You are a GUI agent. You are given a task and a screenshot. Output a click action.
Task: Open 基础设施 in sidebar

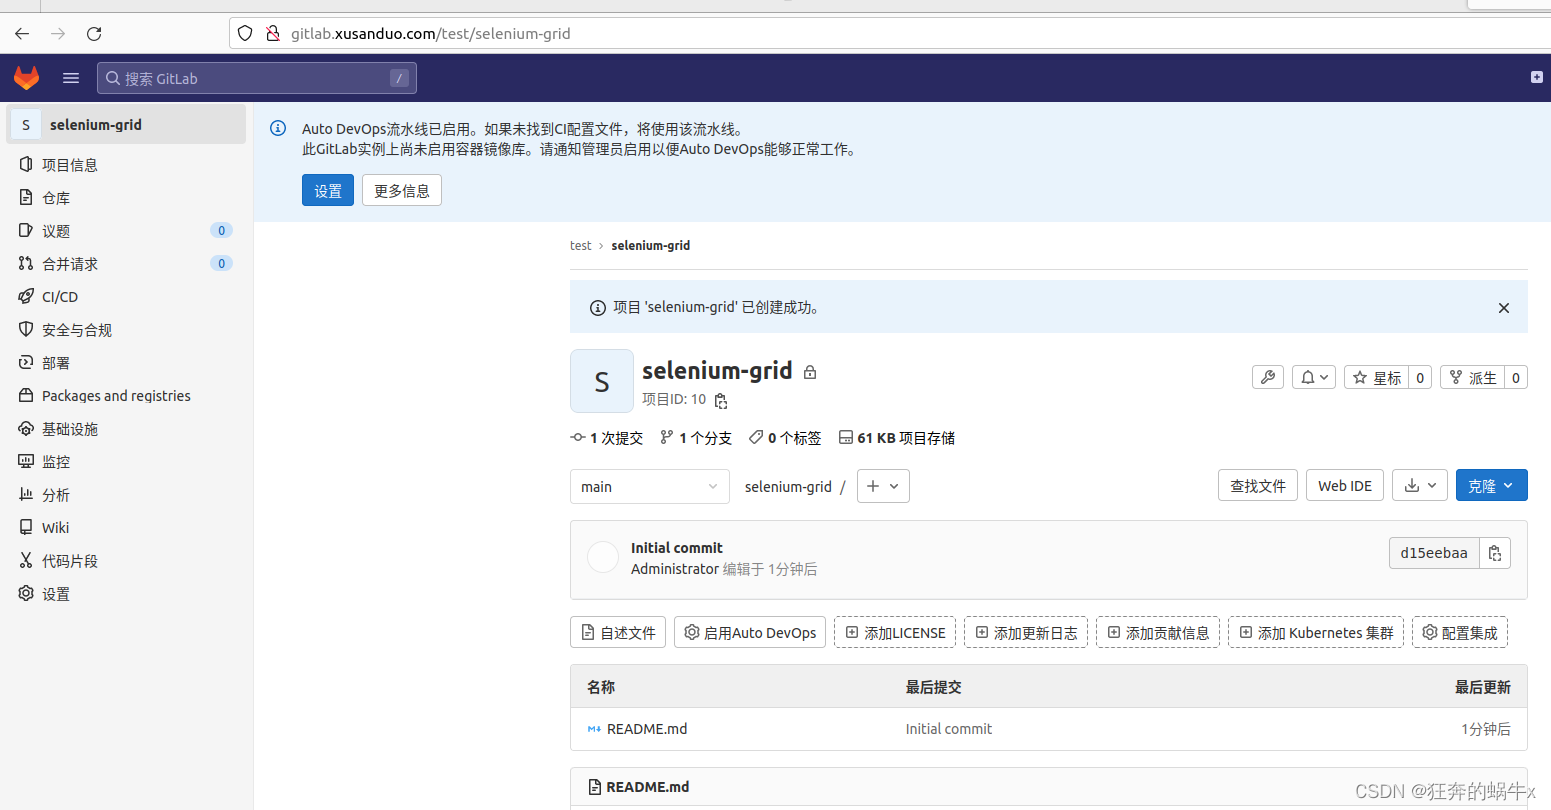[x=126, y=429]
